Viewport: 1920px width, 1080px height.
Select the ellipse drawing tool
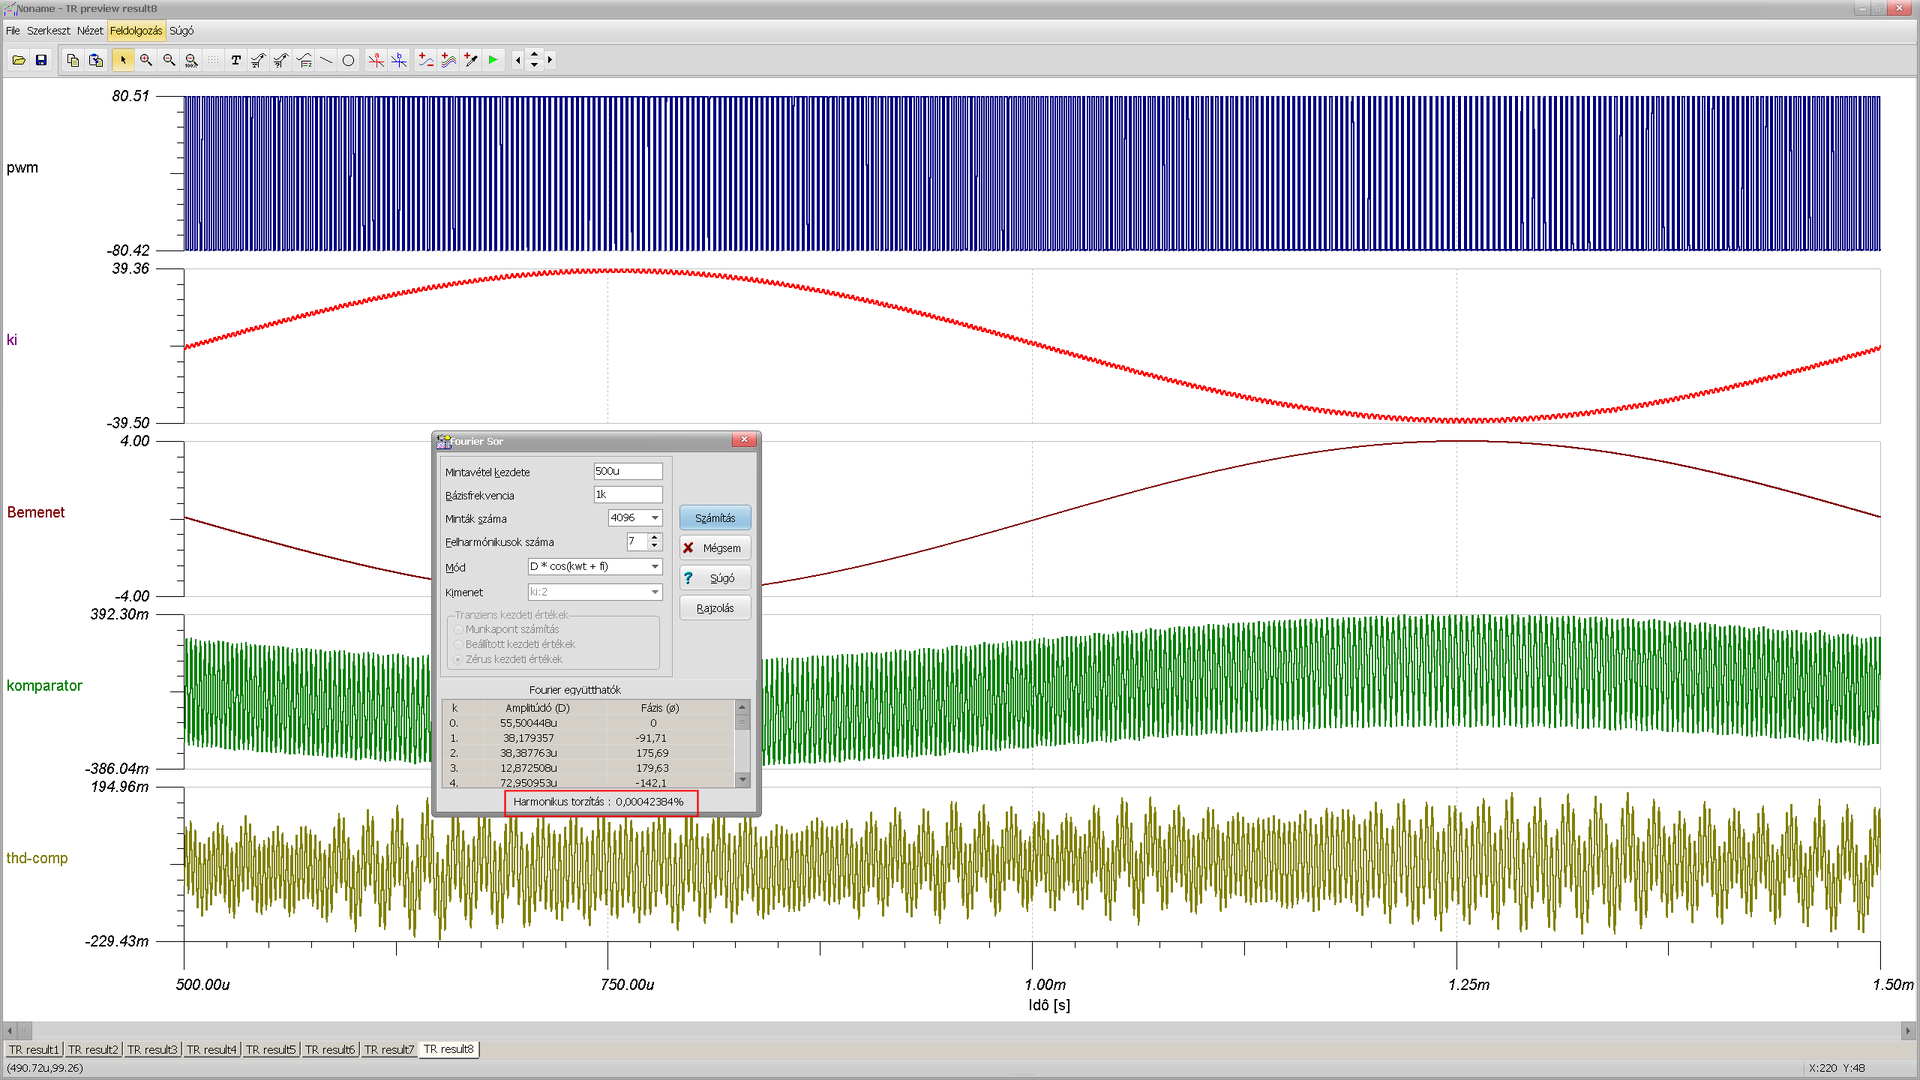(x=348, y=60)
